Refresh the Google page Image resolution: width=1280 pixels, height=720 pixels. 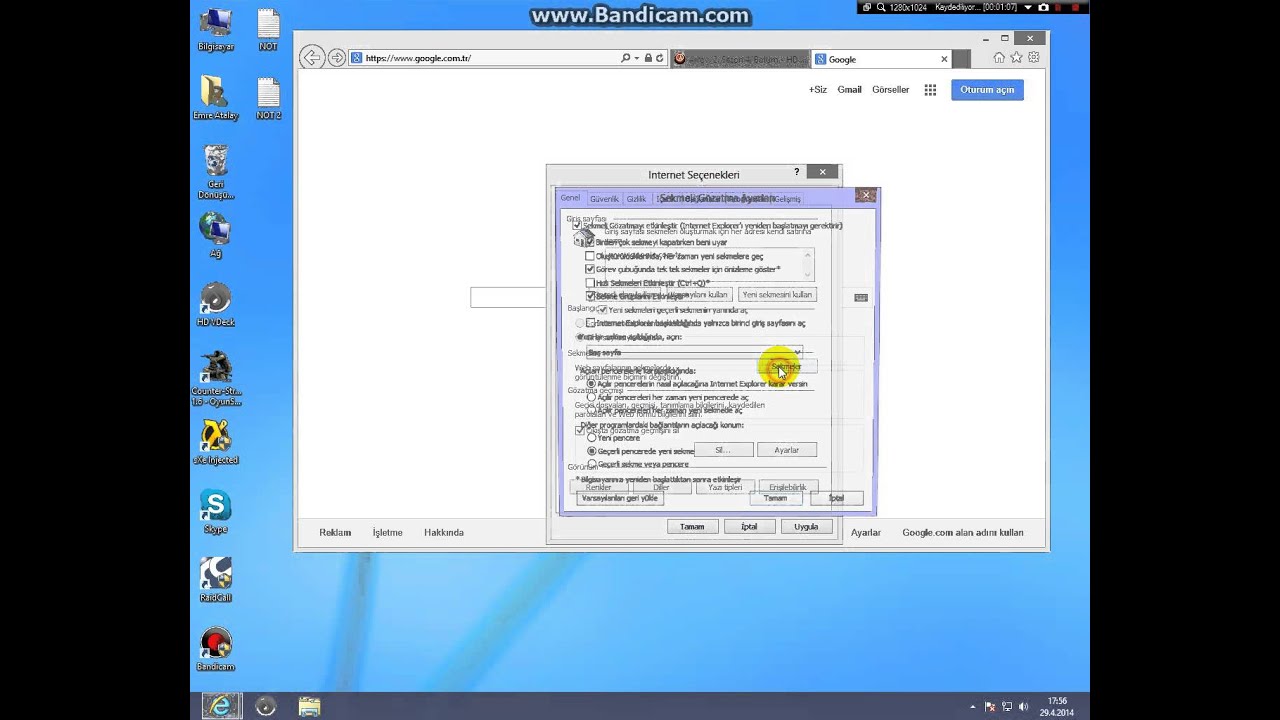(x=660, y=58)
